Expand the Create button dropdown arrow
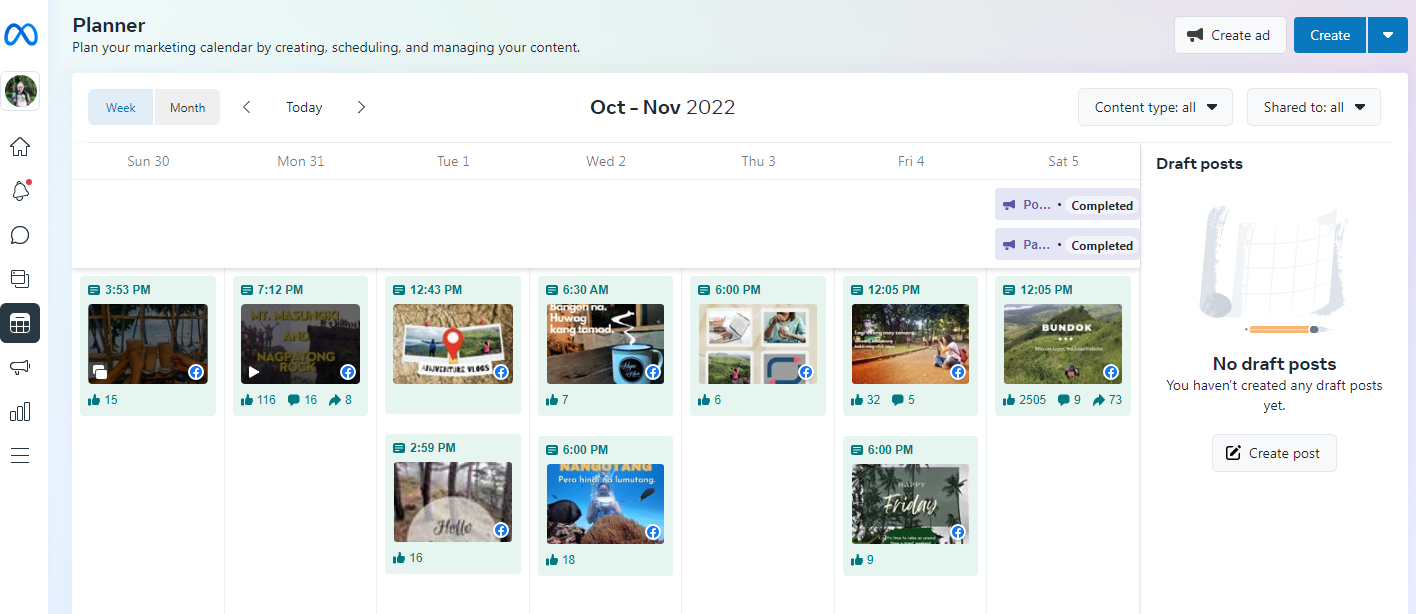The image size is (1416, 614). click(1387, 35)
